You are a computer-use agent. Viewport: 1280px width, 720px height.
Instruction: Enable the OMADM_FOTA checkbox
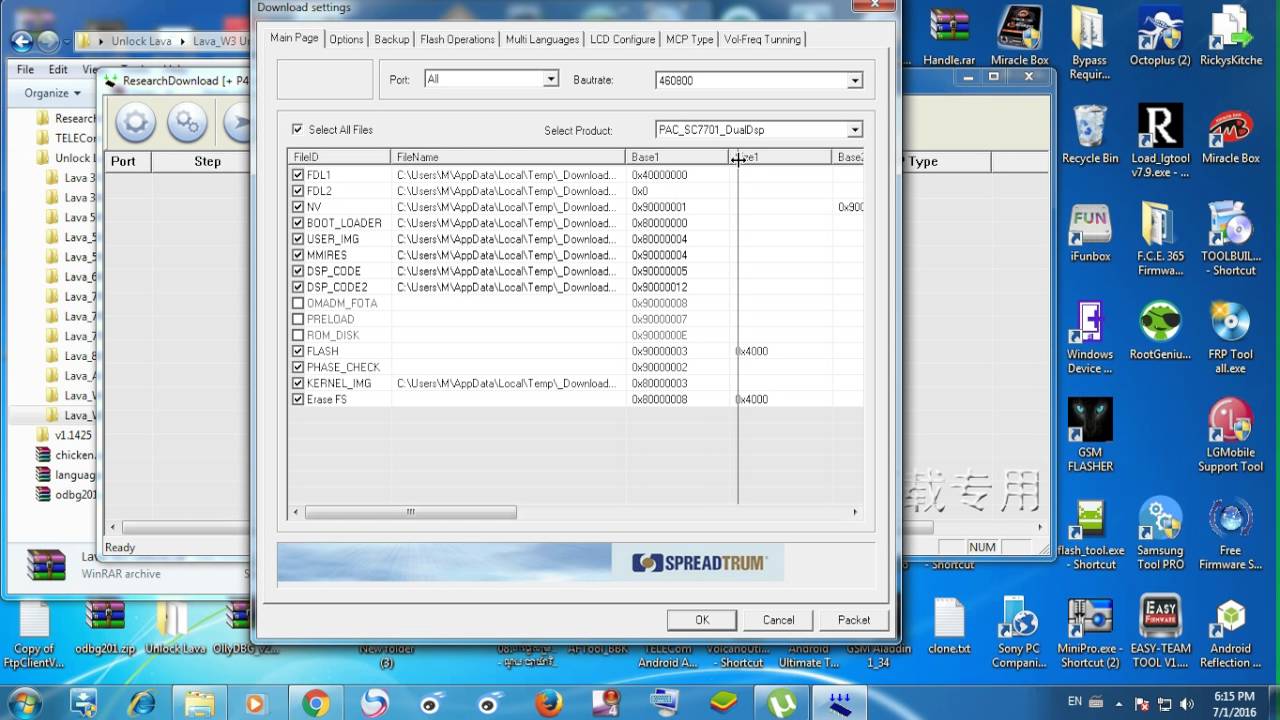(297, 303)
